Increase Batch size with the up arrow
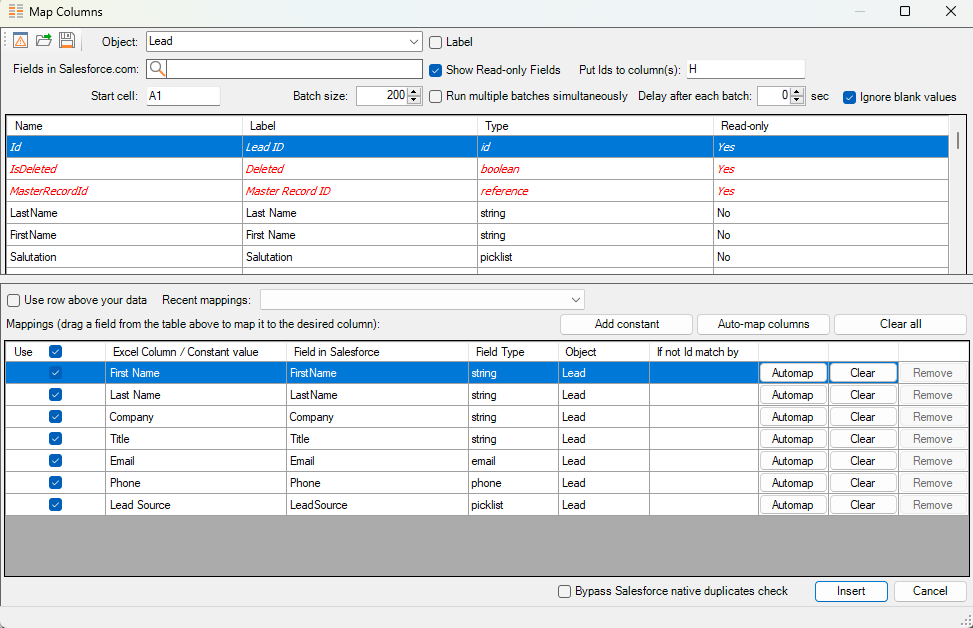This screenshot has width=973, height=628. (x=414, y=92)
